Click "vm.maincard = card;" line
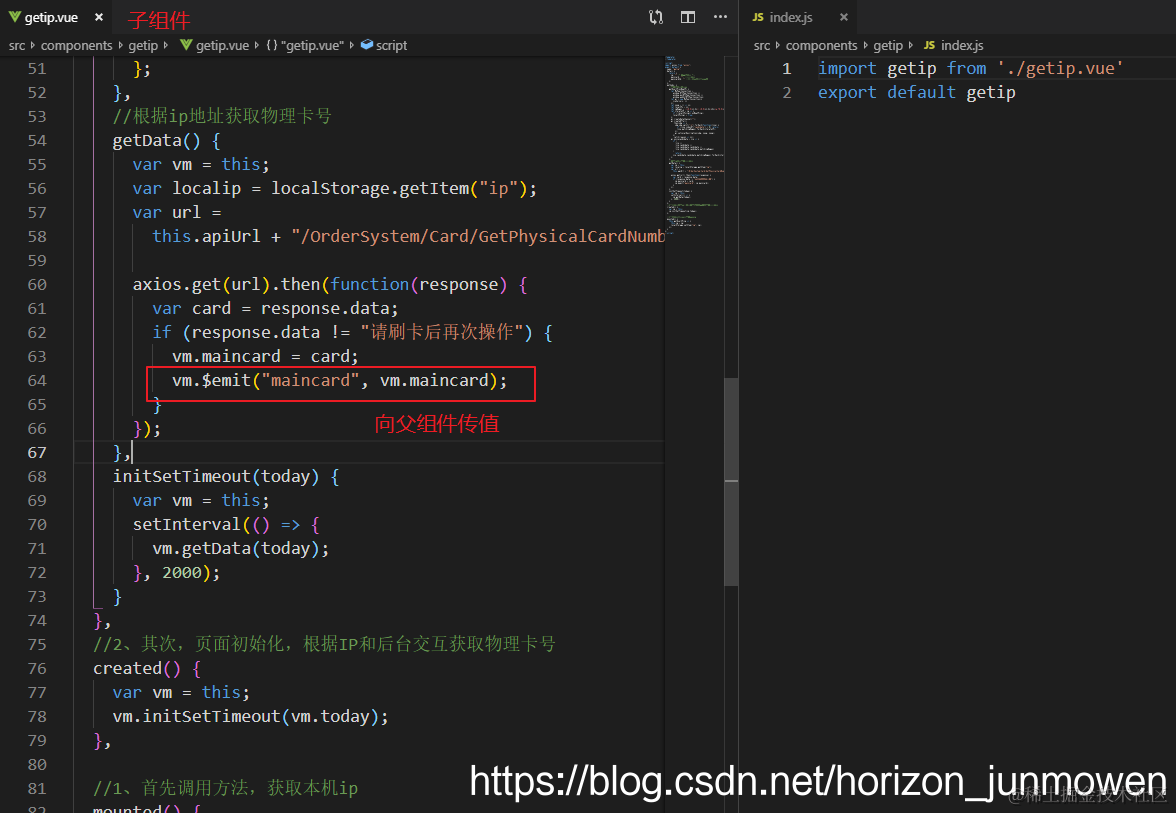Screen dimensions: 1176x813 pyautogui.click(x=266, y=356)
